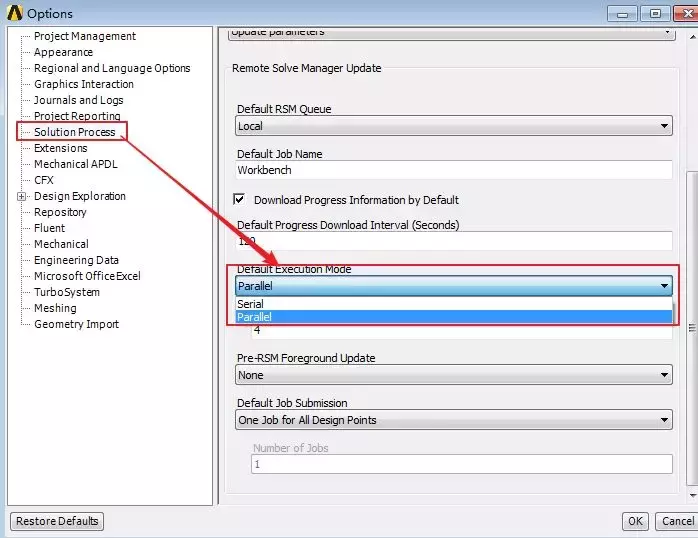Select Project Management in options tree
This screenshot has width=698, height=538.
coord(85,36)
